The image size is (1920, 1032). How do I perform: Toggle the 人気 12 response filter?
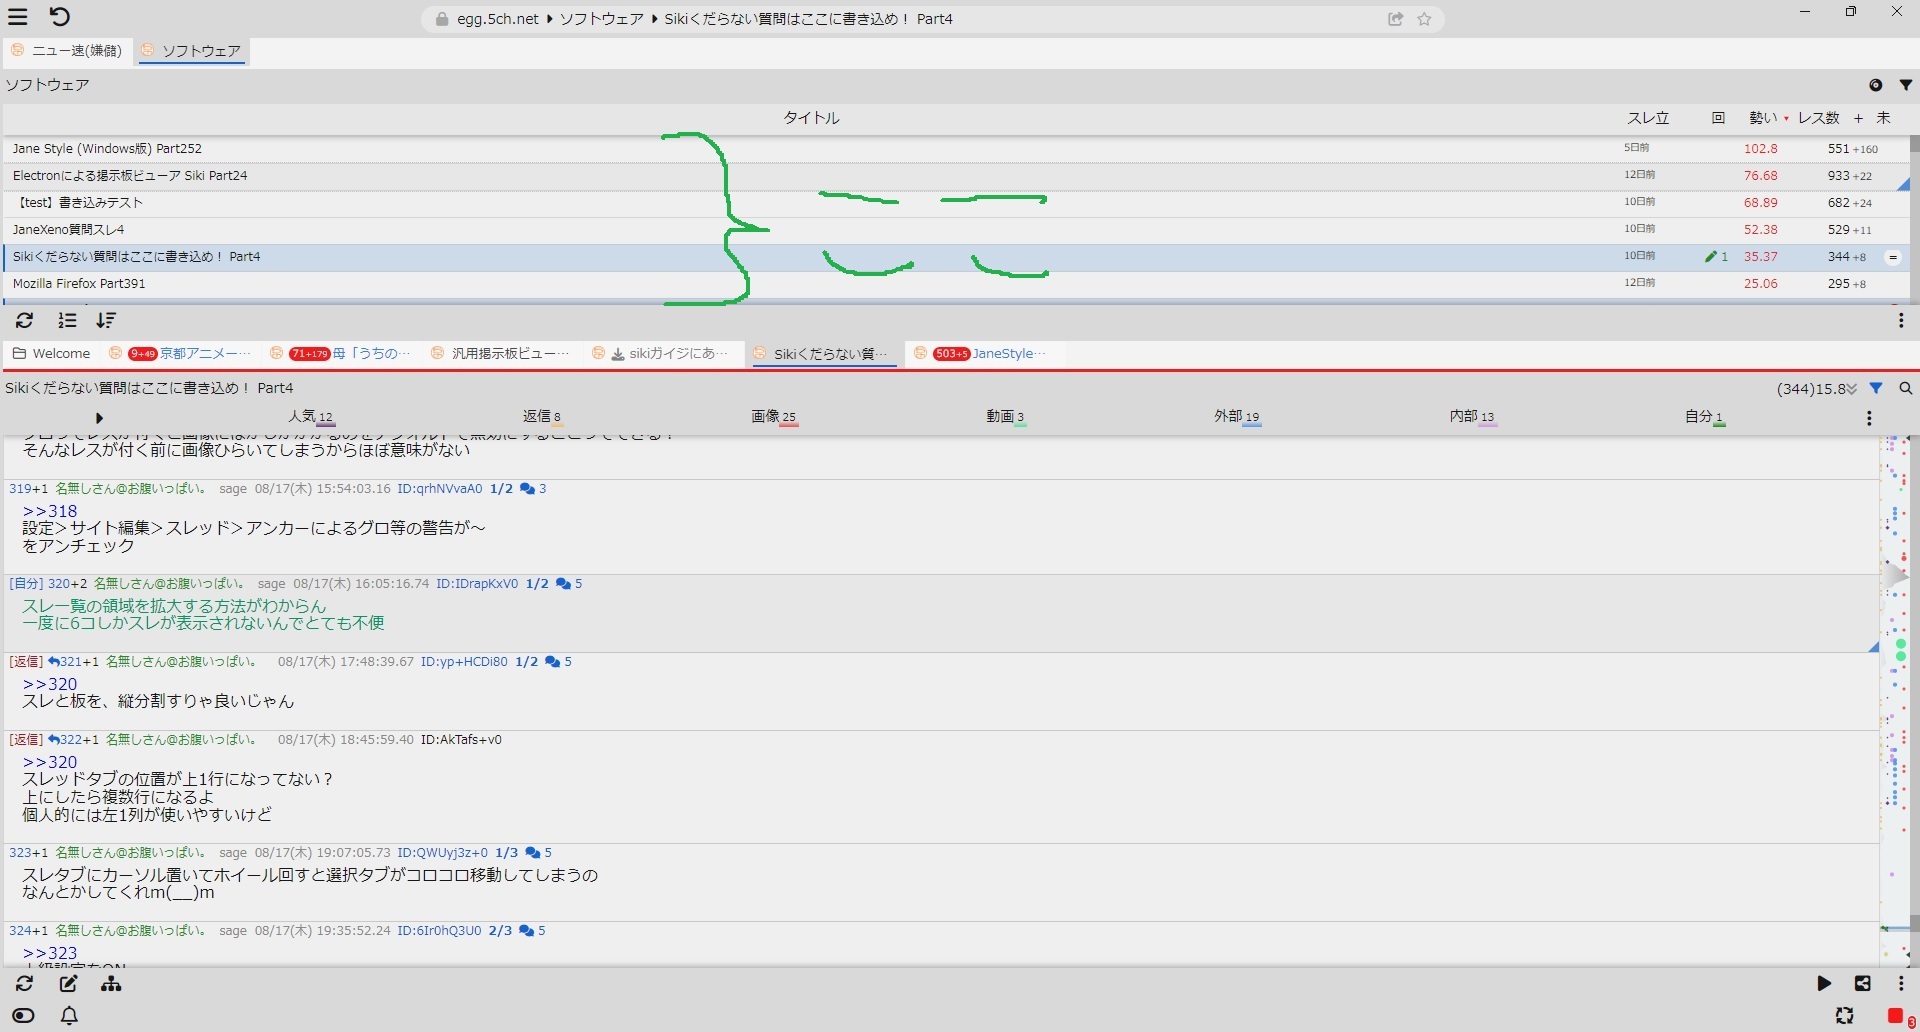310,416
